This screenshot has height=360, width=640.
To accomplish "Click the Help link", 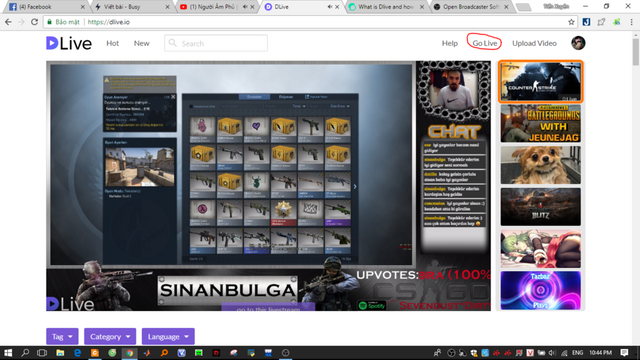I will point(449,43).
